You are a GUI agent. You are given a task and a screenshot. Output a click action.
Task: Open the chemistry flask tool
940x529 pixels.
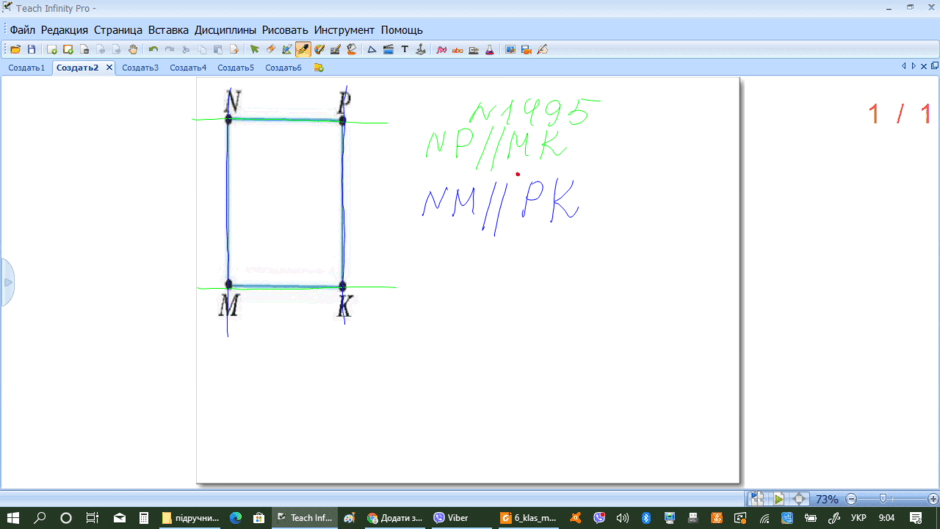[490, 50]
